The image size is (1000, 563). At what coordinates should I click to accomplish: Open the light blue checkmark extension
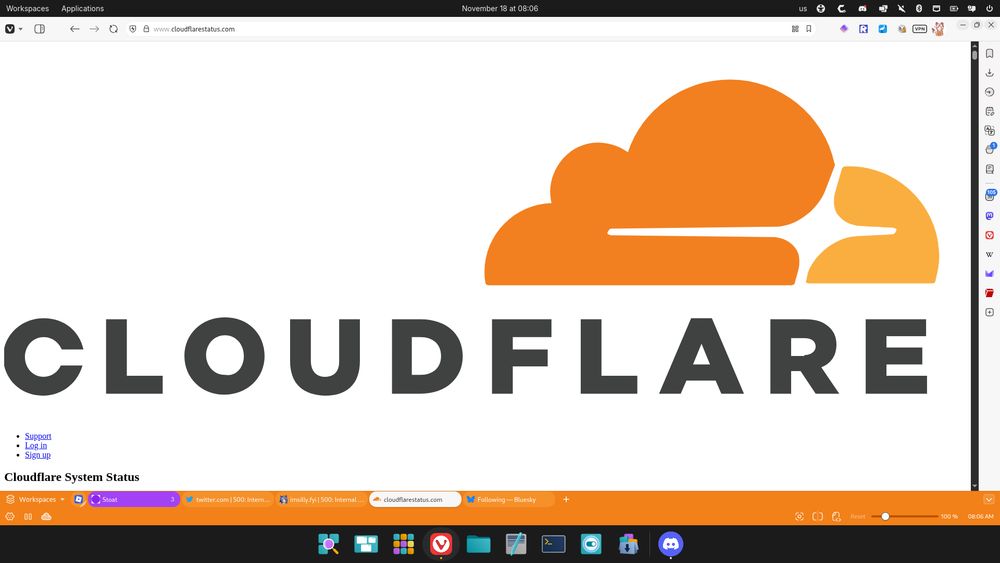coord(883,29)
